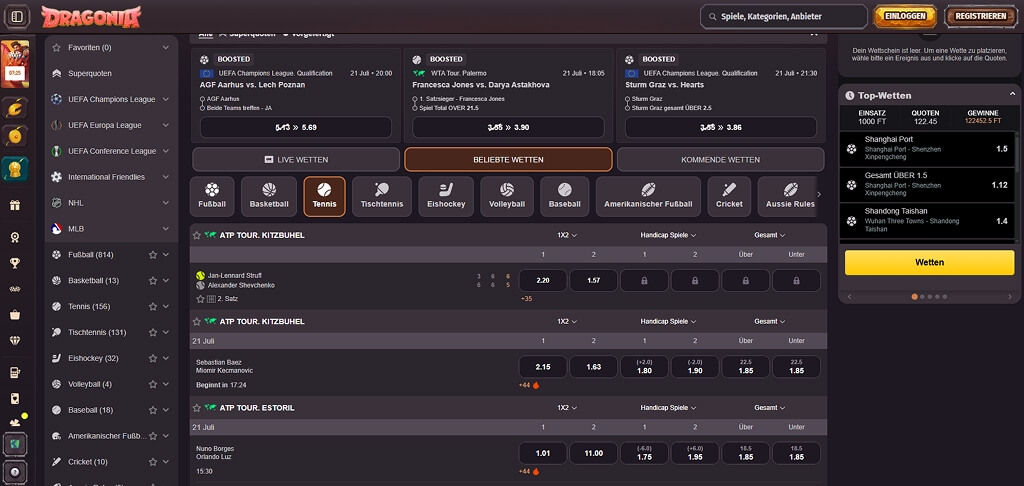Select the Fußball sport icon tile

(x=212, y=197)
